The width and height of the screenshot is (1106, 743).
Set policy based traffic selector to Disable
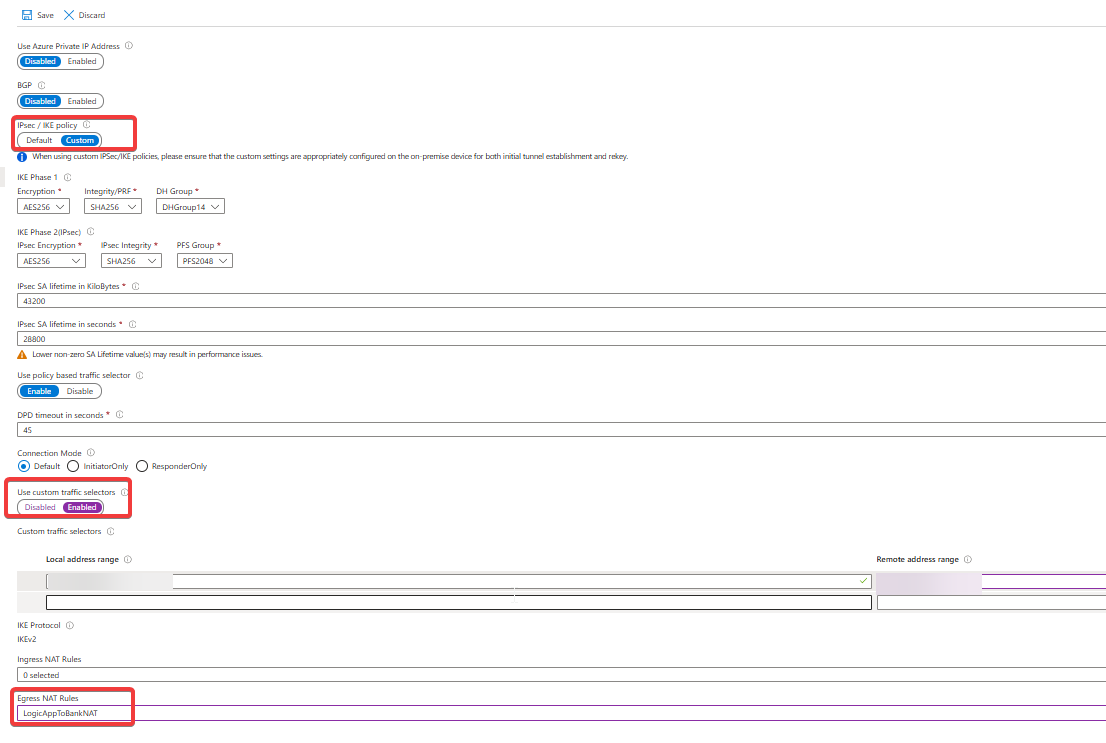coord(80,392)
